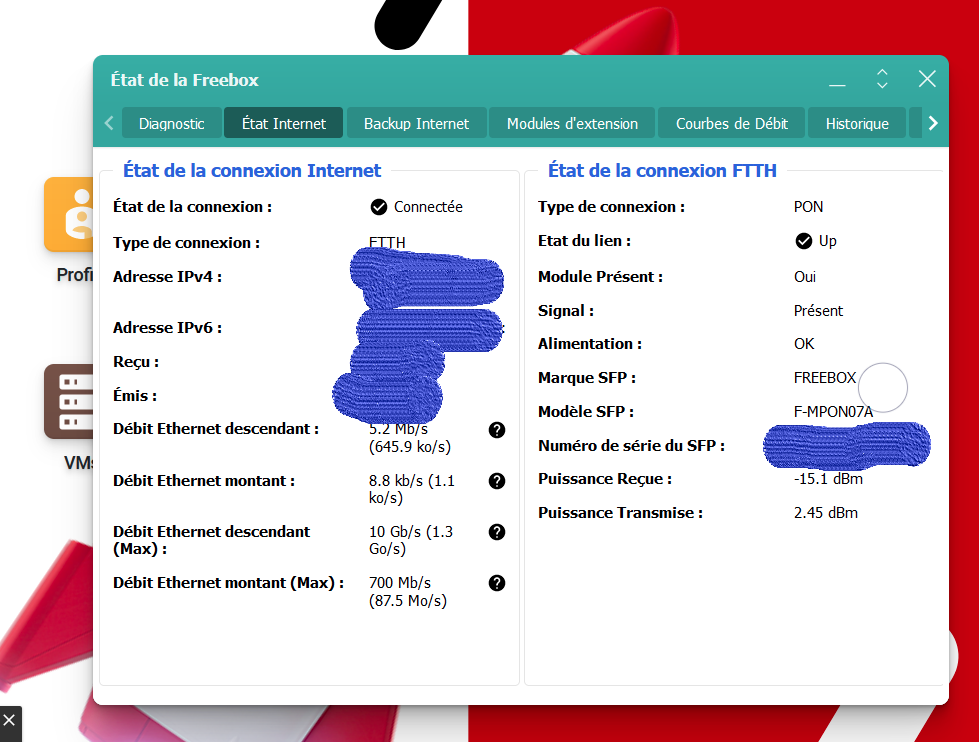979x742 pixels.
Task: Switch to the État Internet tab
Action: [284, 124]
